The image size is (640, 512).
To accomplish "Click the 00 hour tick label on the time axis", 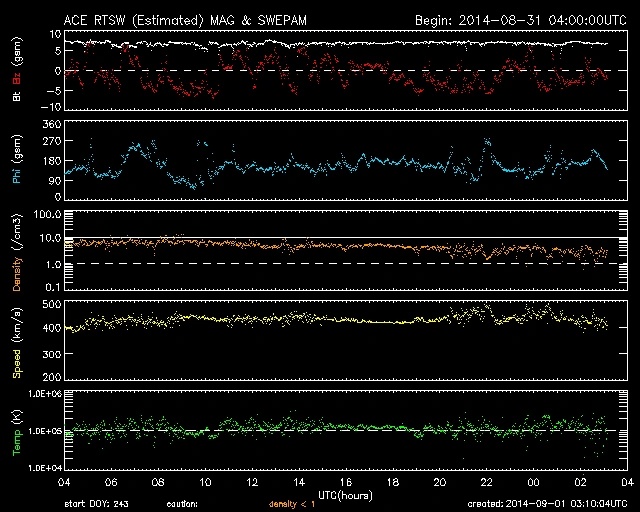I will 533,482.
